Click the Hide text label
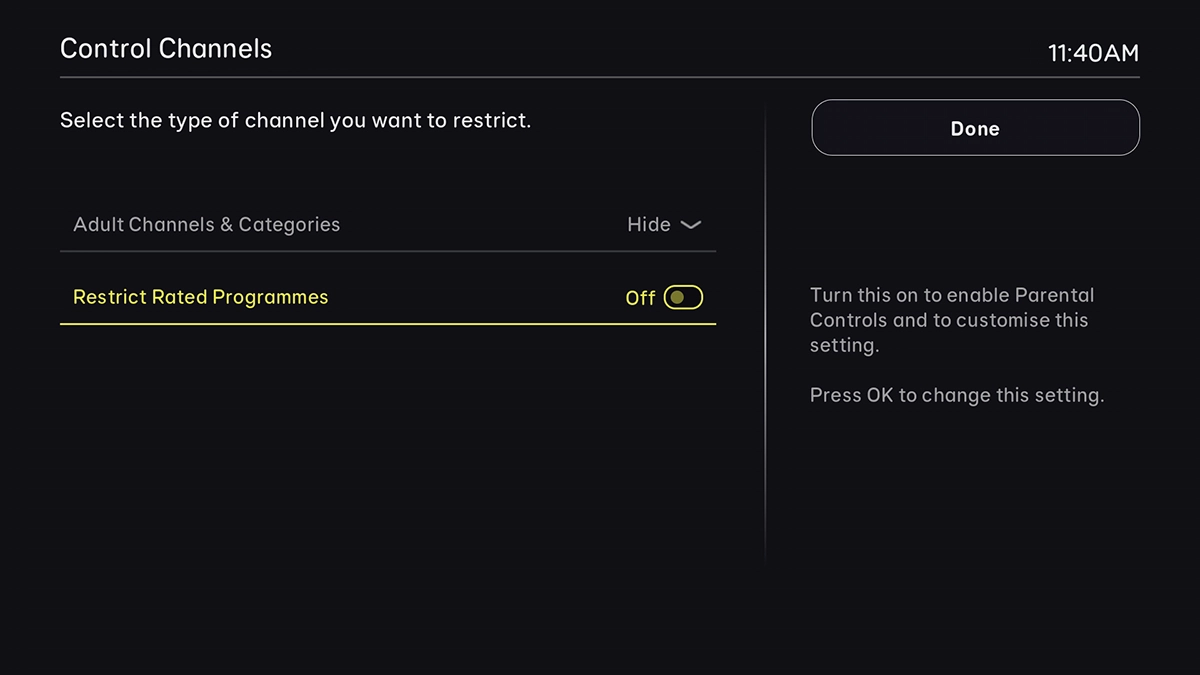This screenshot has width=1200, height=675. (648, 224)
